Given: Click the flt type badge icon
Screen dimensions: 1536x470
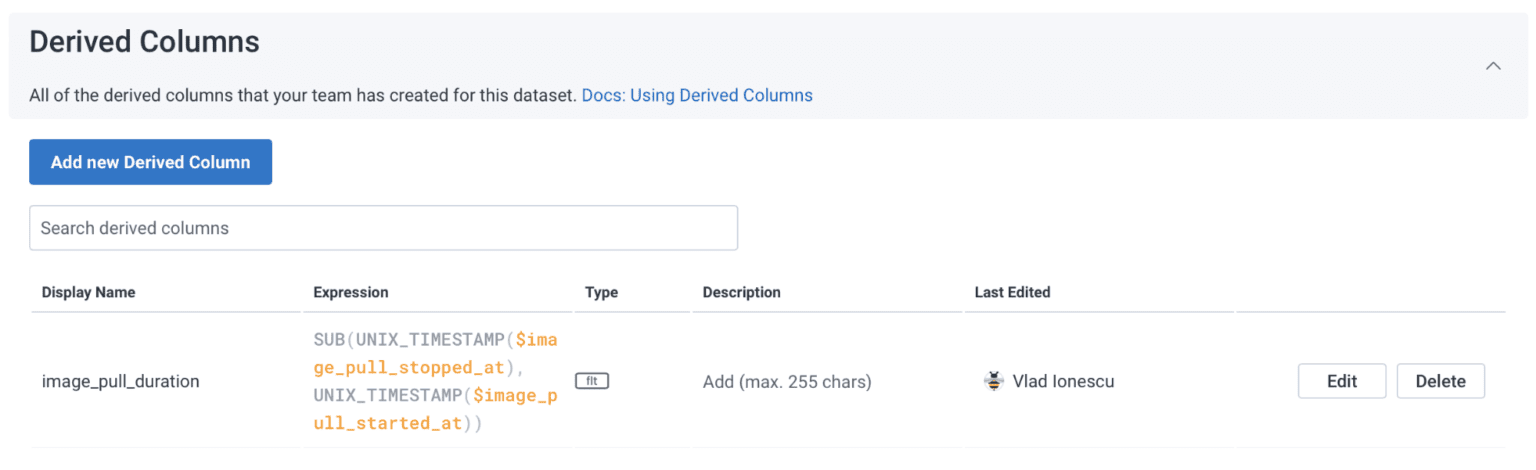Looking at the screenshot, I should point(592,381).
